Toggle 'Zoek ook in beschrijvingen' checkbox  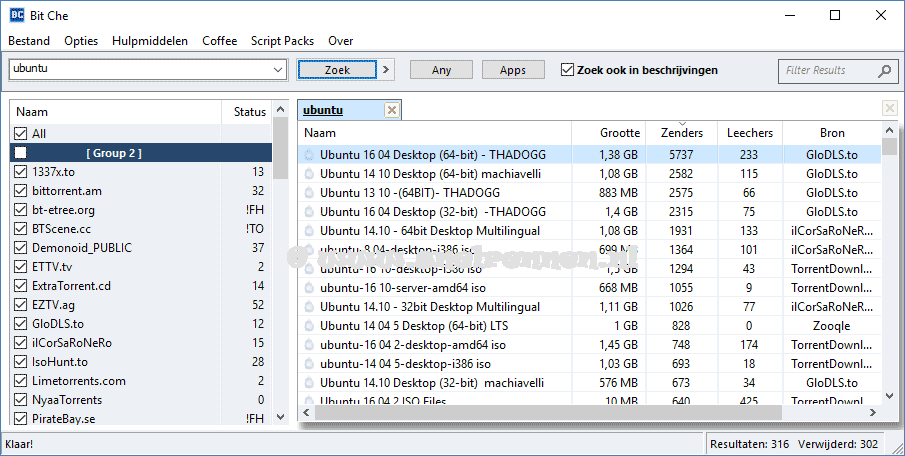pos(567,70)
